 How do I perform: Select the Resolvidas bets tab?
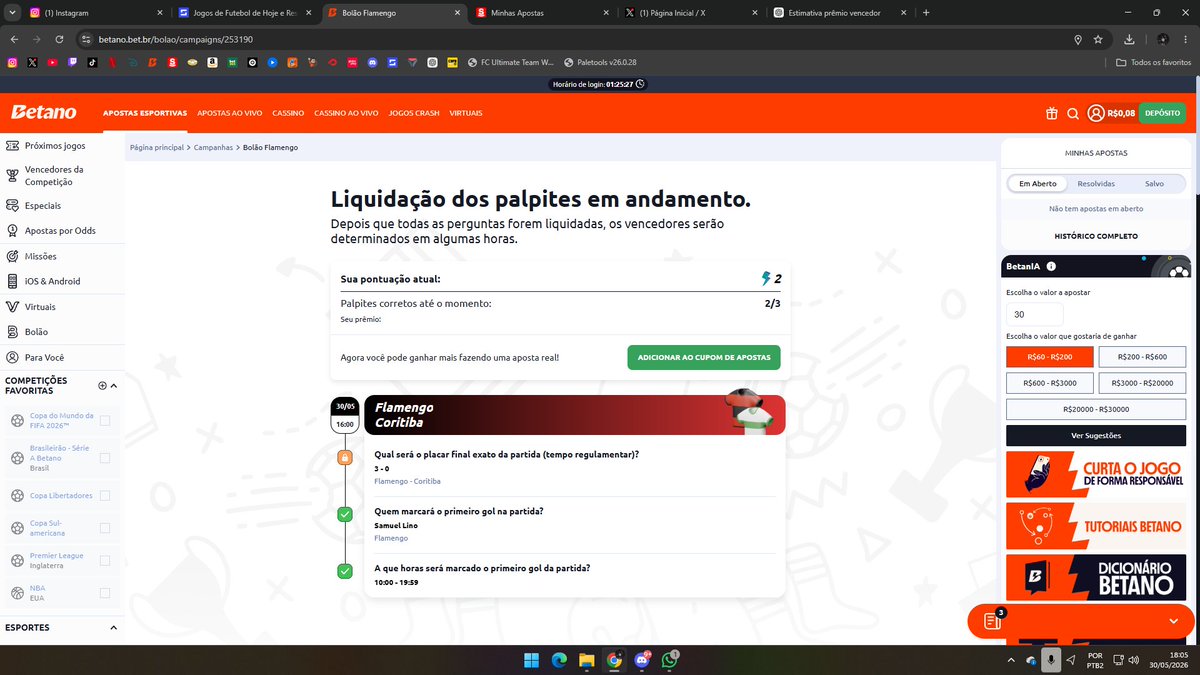(1096, 184)
